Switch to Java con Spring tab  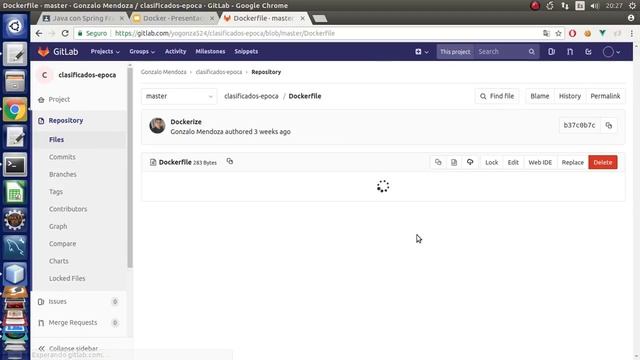pos(83,18)
